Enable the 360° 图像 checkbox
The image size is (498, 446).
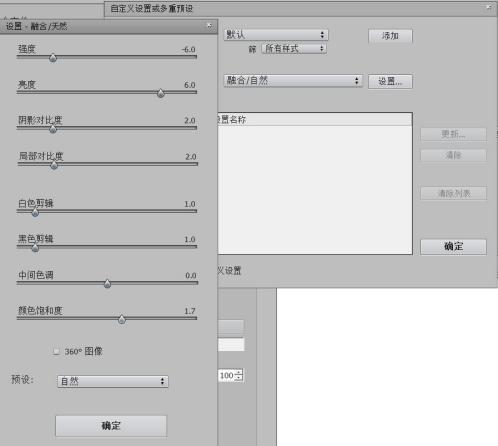pos(56,351)
